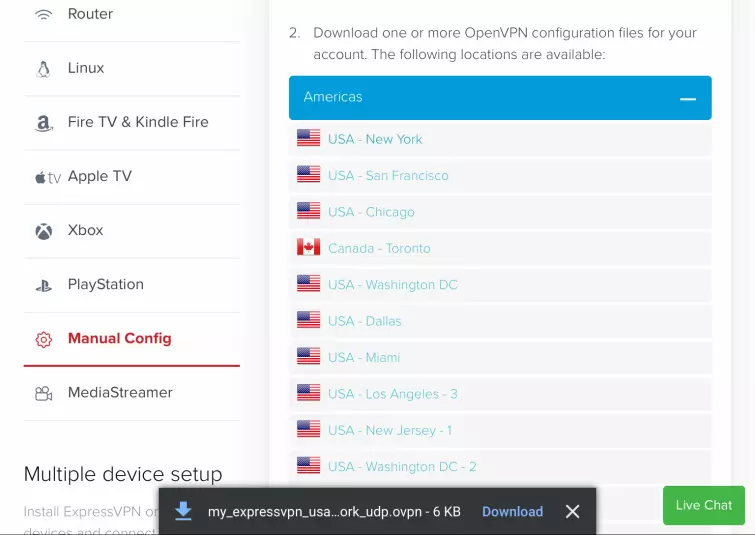
Task: Click the US flag beside USA - Chicago
Action: click(x=308, y=211)
